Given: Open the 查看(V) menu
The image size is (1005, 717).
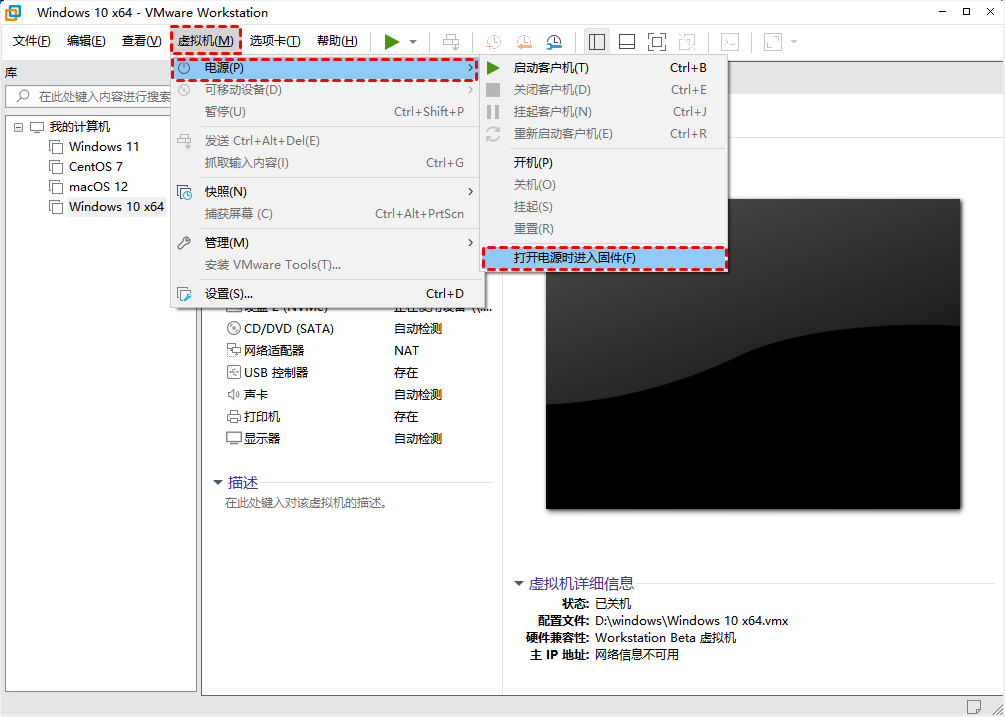Looking at the screenshot, I should [142, 41].
